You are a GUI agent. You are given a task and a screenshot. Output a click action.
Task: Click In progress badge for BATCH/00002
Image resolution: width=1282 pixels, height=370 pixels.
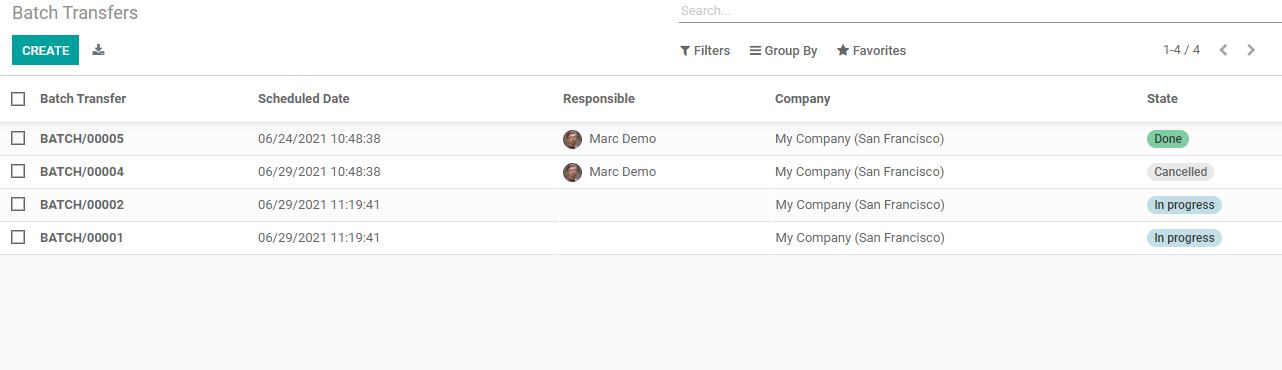click(1184, 205)
